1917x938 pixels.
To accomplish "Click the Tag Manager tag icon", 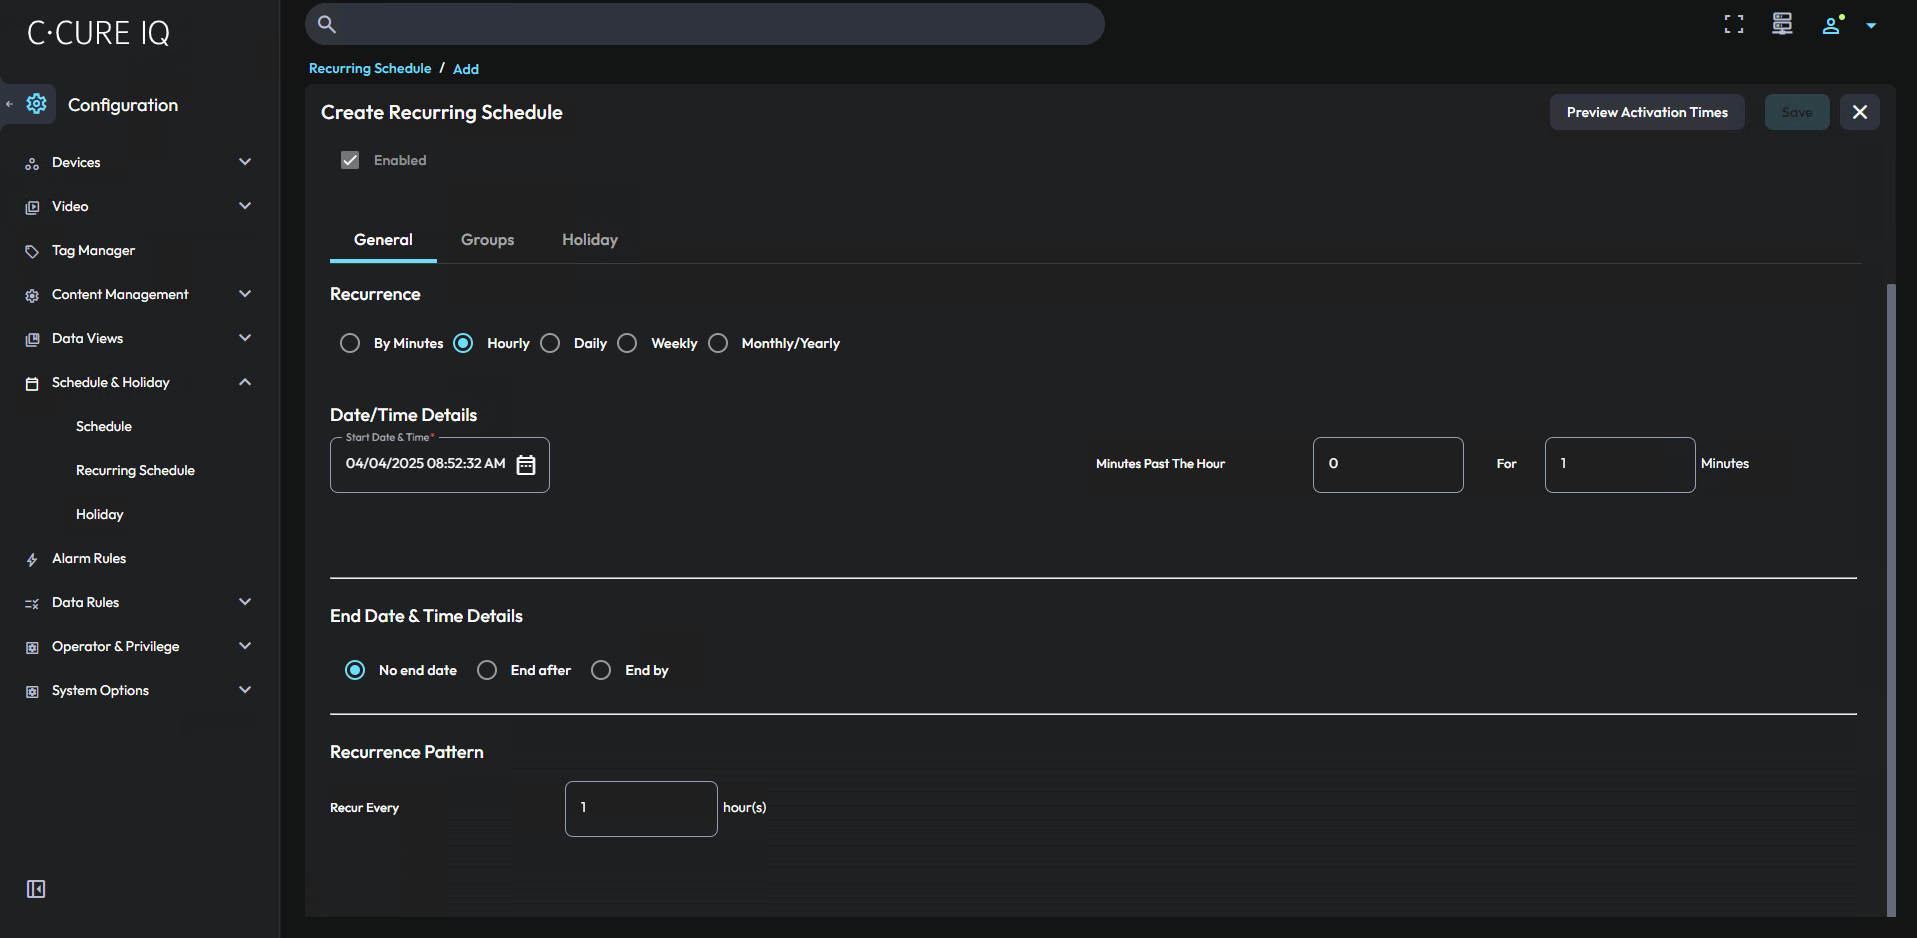I will [33, 250].
